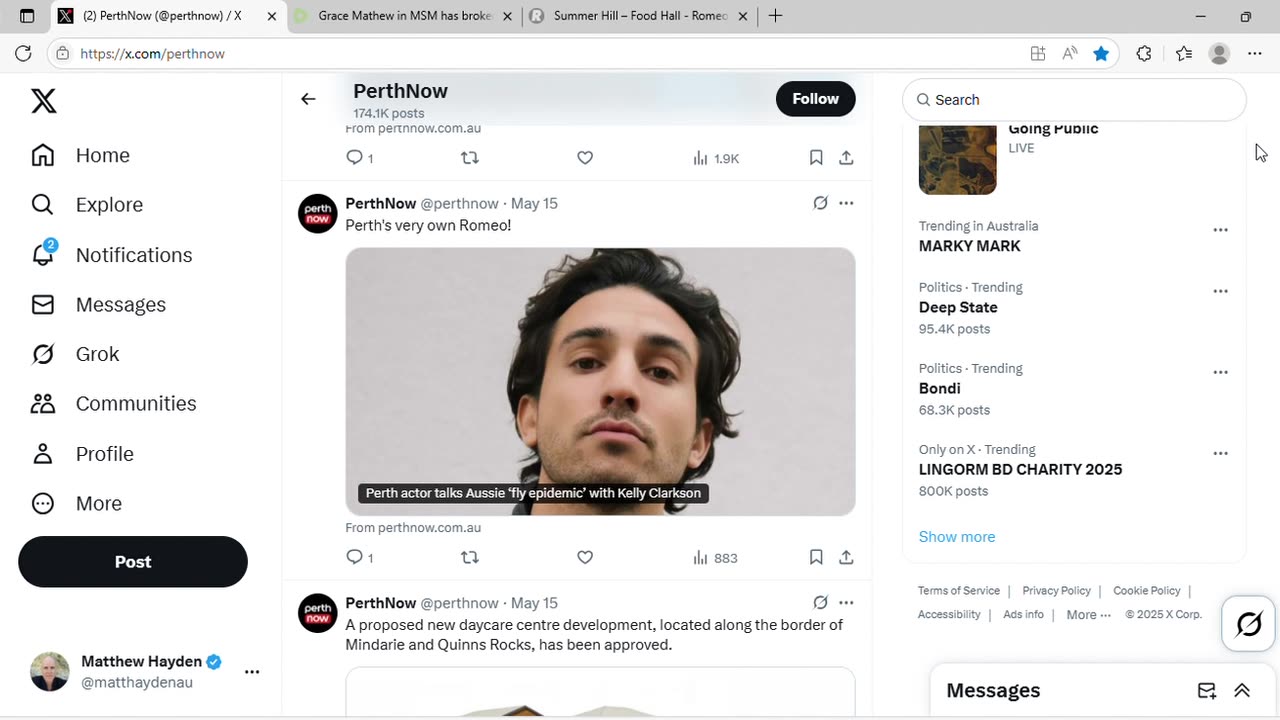The height and width of the screenshot is (720, 1280).
Task: Repost the Perth's very own Romeo post
Action: click(x=469, y=558)
